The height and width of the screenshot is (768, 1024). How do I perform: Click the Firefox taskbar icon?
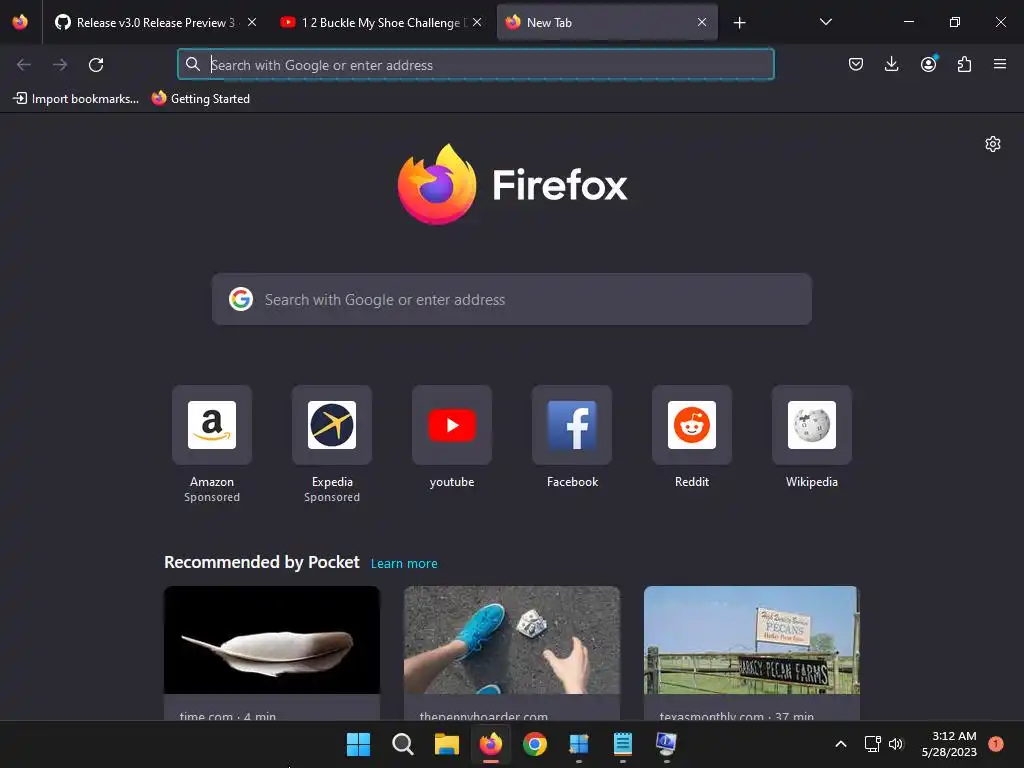coord(490,744)
